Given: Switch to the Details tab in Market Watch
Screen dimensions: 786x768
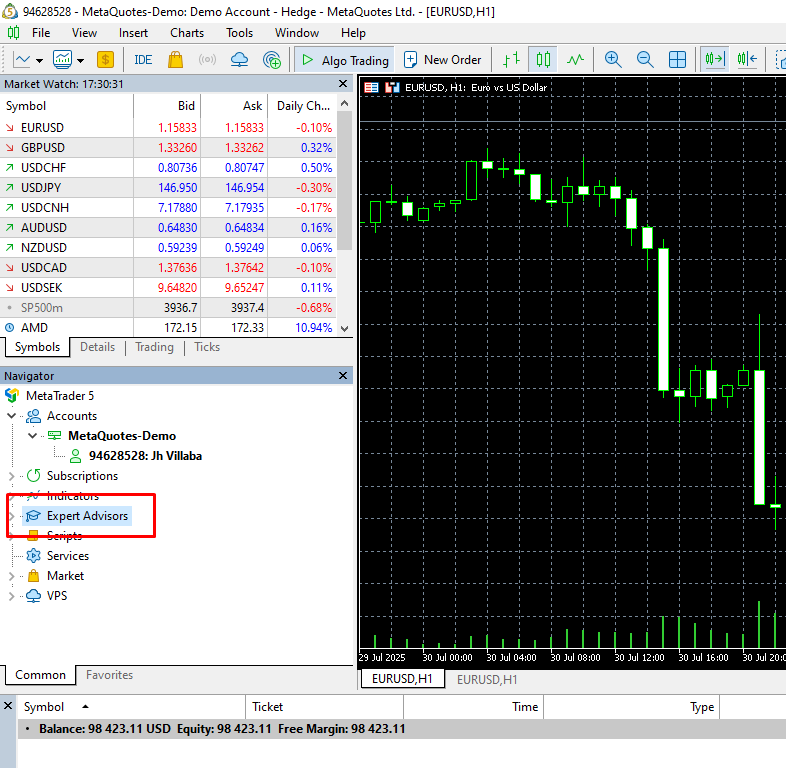Looking at the screenshot, I should click(x=97, y=347).
